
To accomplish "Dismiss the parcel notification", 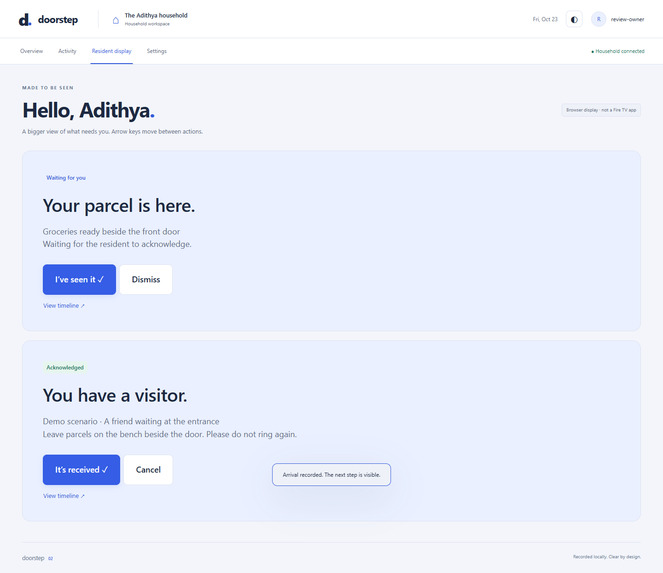I will 146,280.
